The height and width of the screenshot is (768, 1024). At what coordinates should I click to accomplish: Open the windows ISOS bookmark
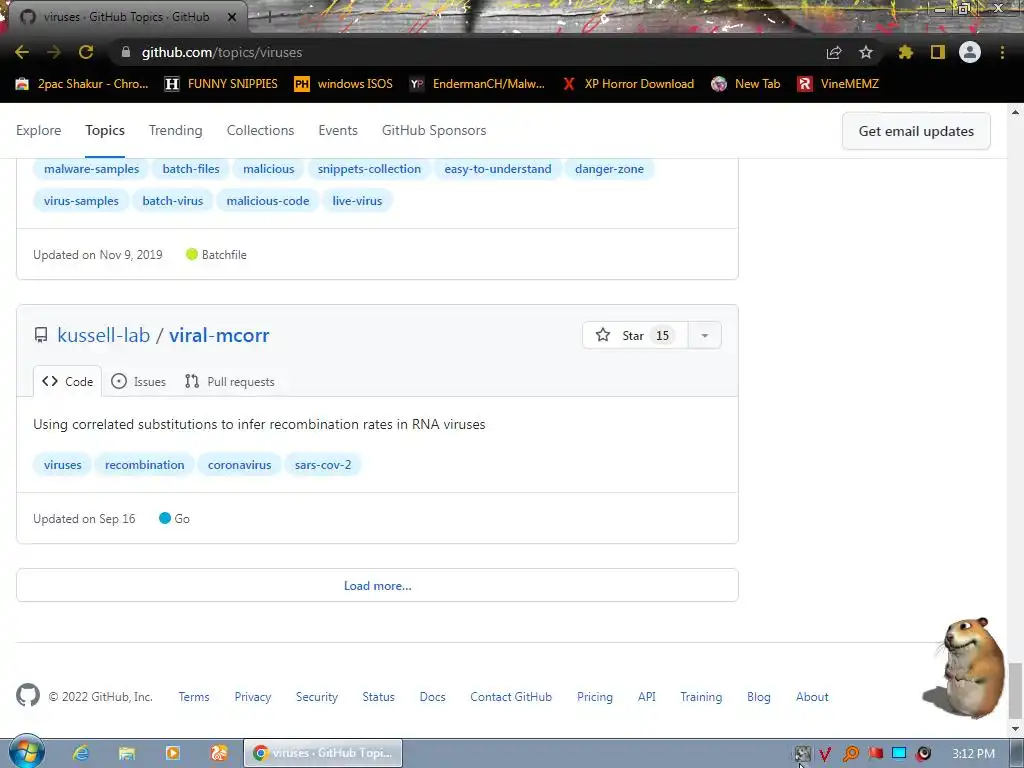click(x=344, y=84)
